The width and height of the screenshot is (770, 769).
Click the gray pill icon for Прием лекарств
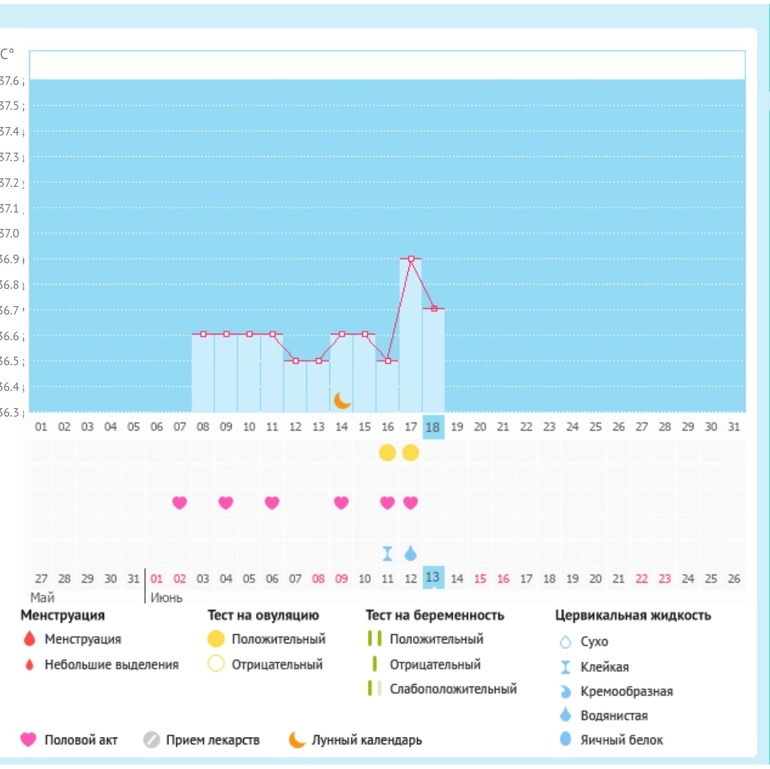tap(151, 740)
